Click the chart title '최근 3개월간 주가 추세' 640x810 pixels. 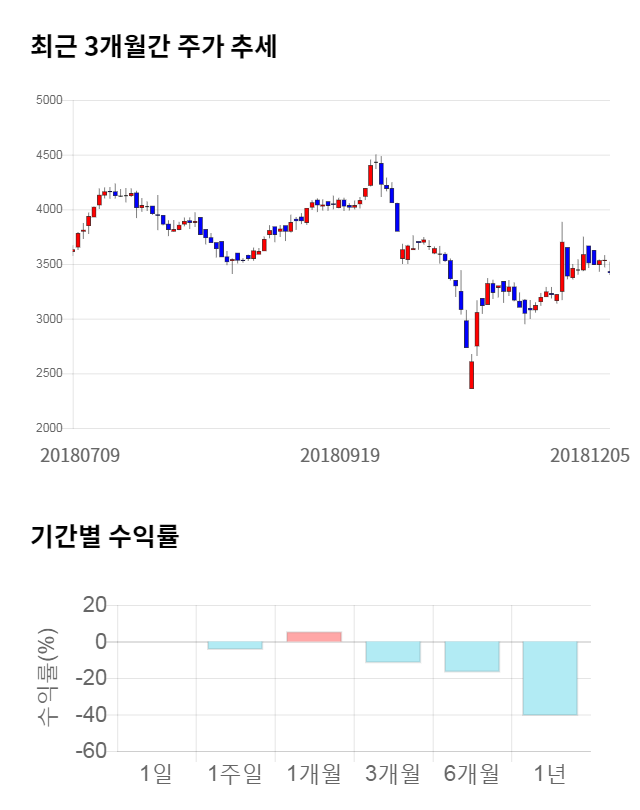coord(154,47)
